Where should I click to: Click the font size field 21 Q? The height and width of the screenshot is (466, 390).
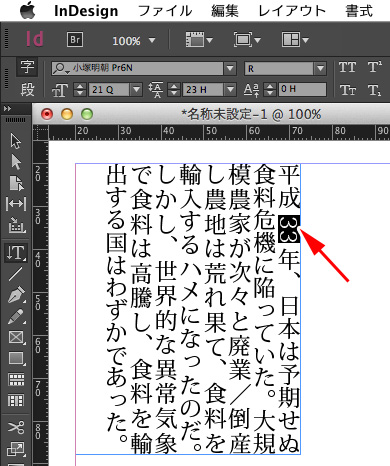point(109,90)
